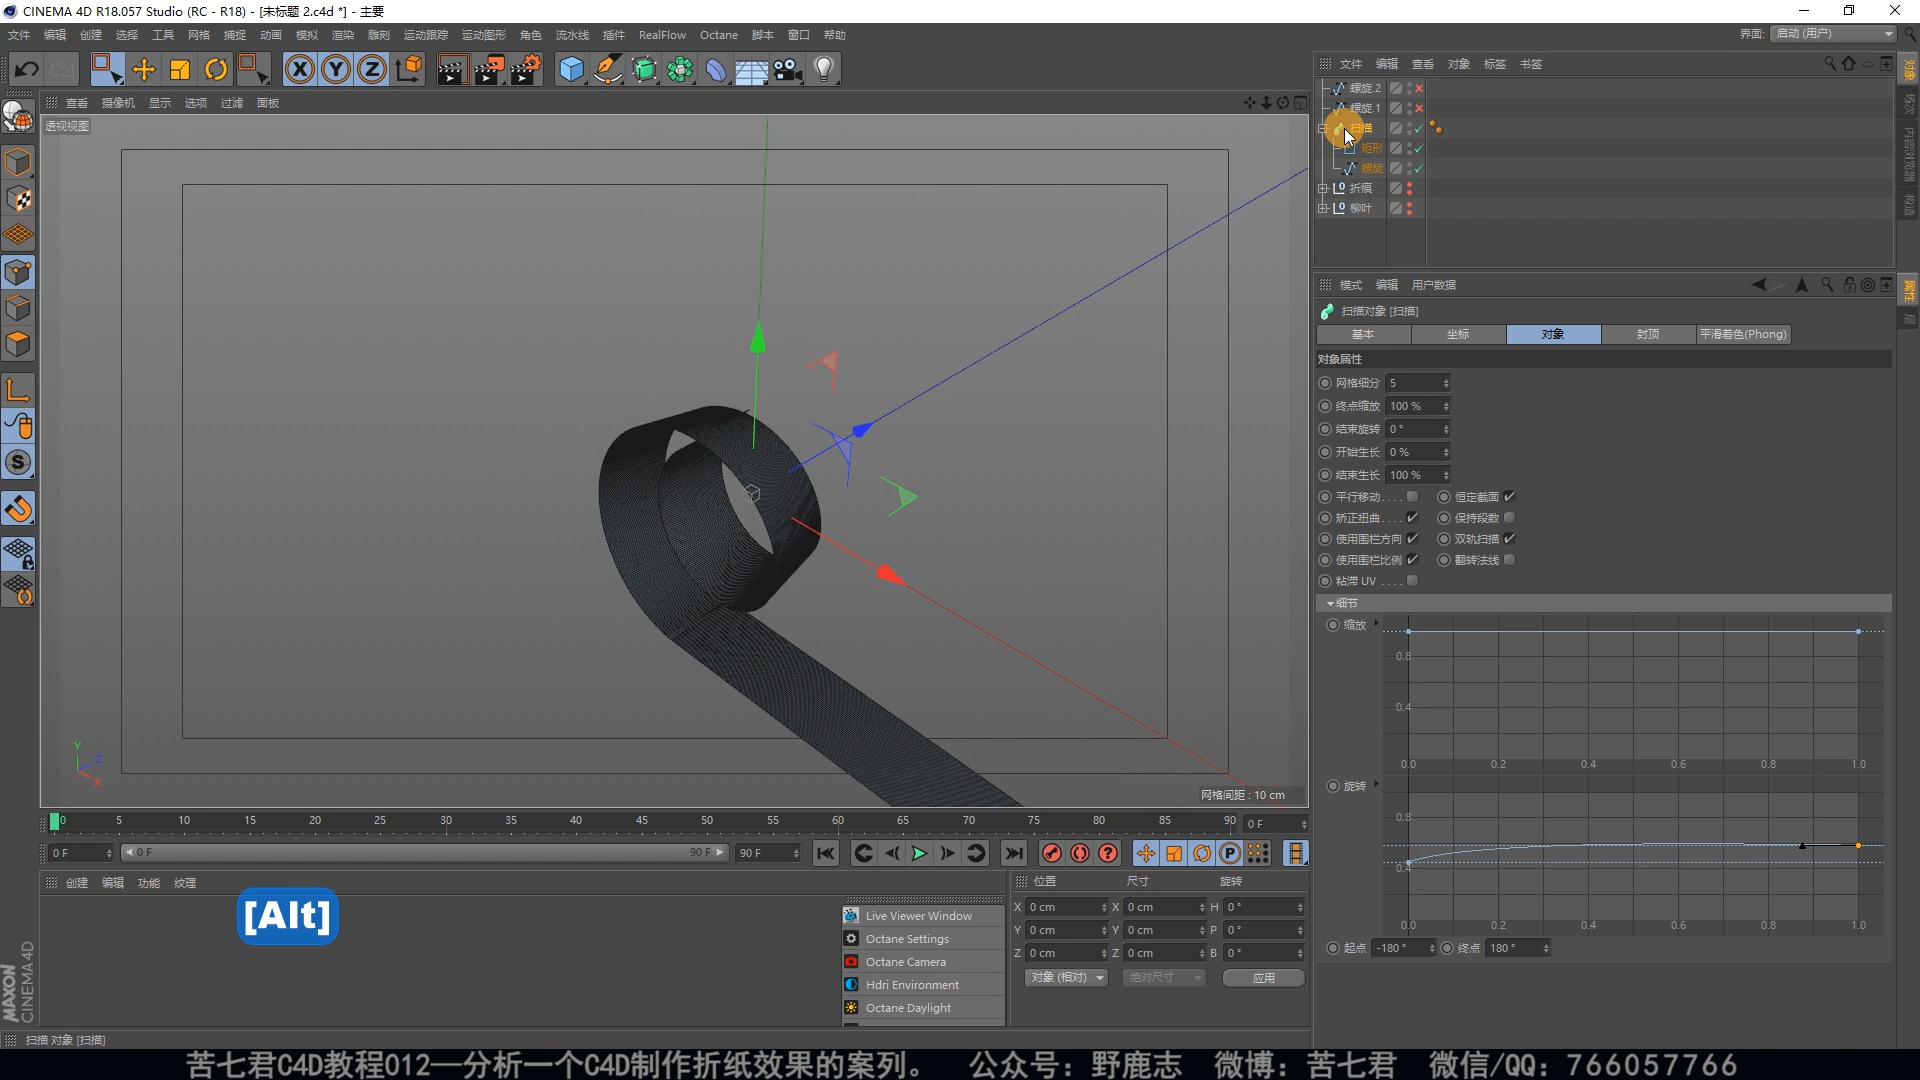
Task: Open the RealFlow menu
Action: 662,35
